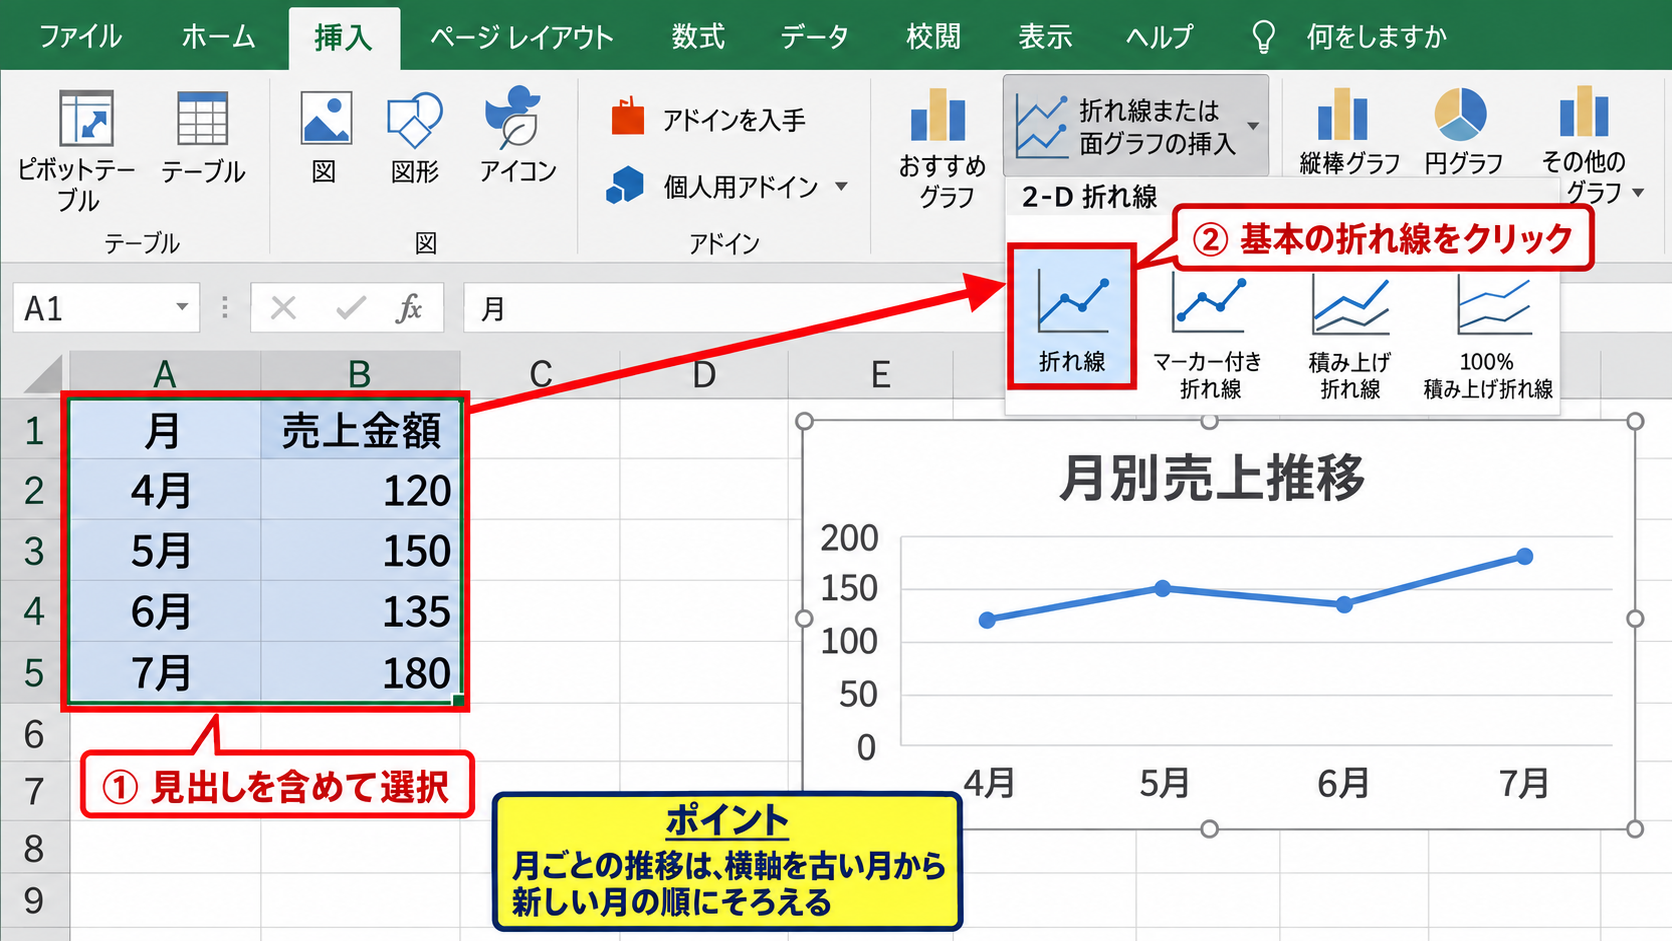Click the horizontal axis label 6月 in chart
This screenshot has width=1672, height=941.
[1342, 783]
